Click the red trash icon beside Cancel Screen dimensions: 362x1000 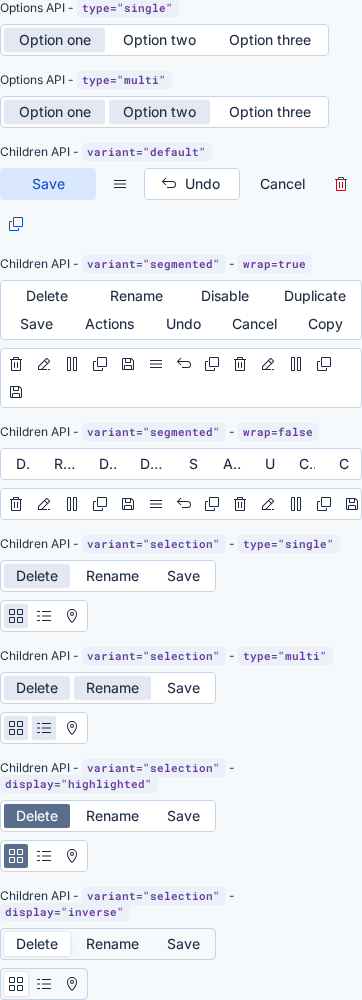click(341, 184)
